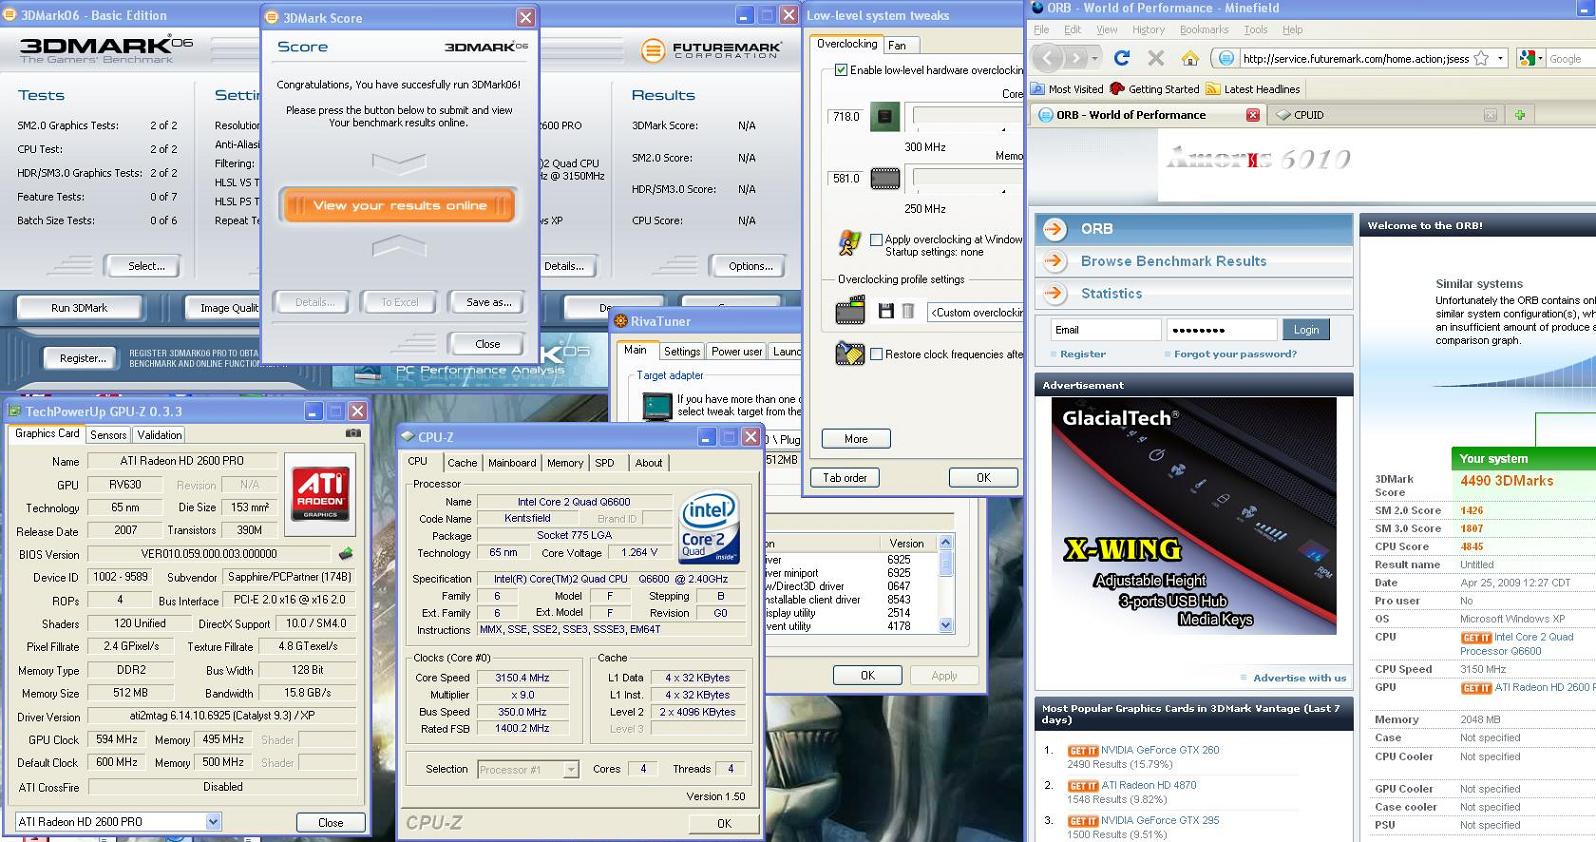1596x842 pixels.
Task: Click the driver list scrollbar down arrow
Action: (946, 626)
